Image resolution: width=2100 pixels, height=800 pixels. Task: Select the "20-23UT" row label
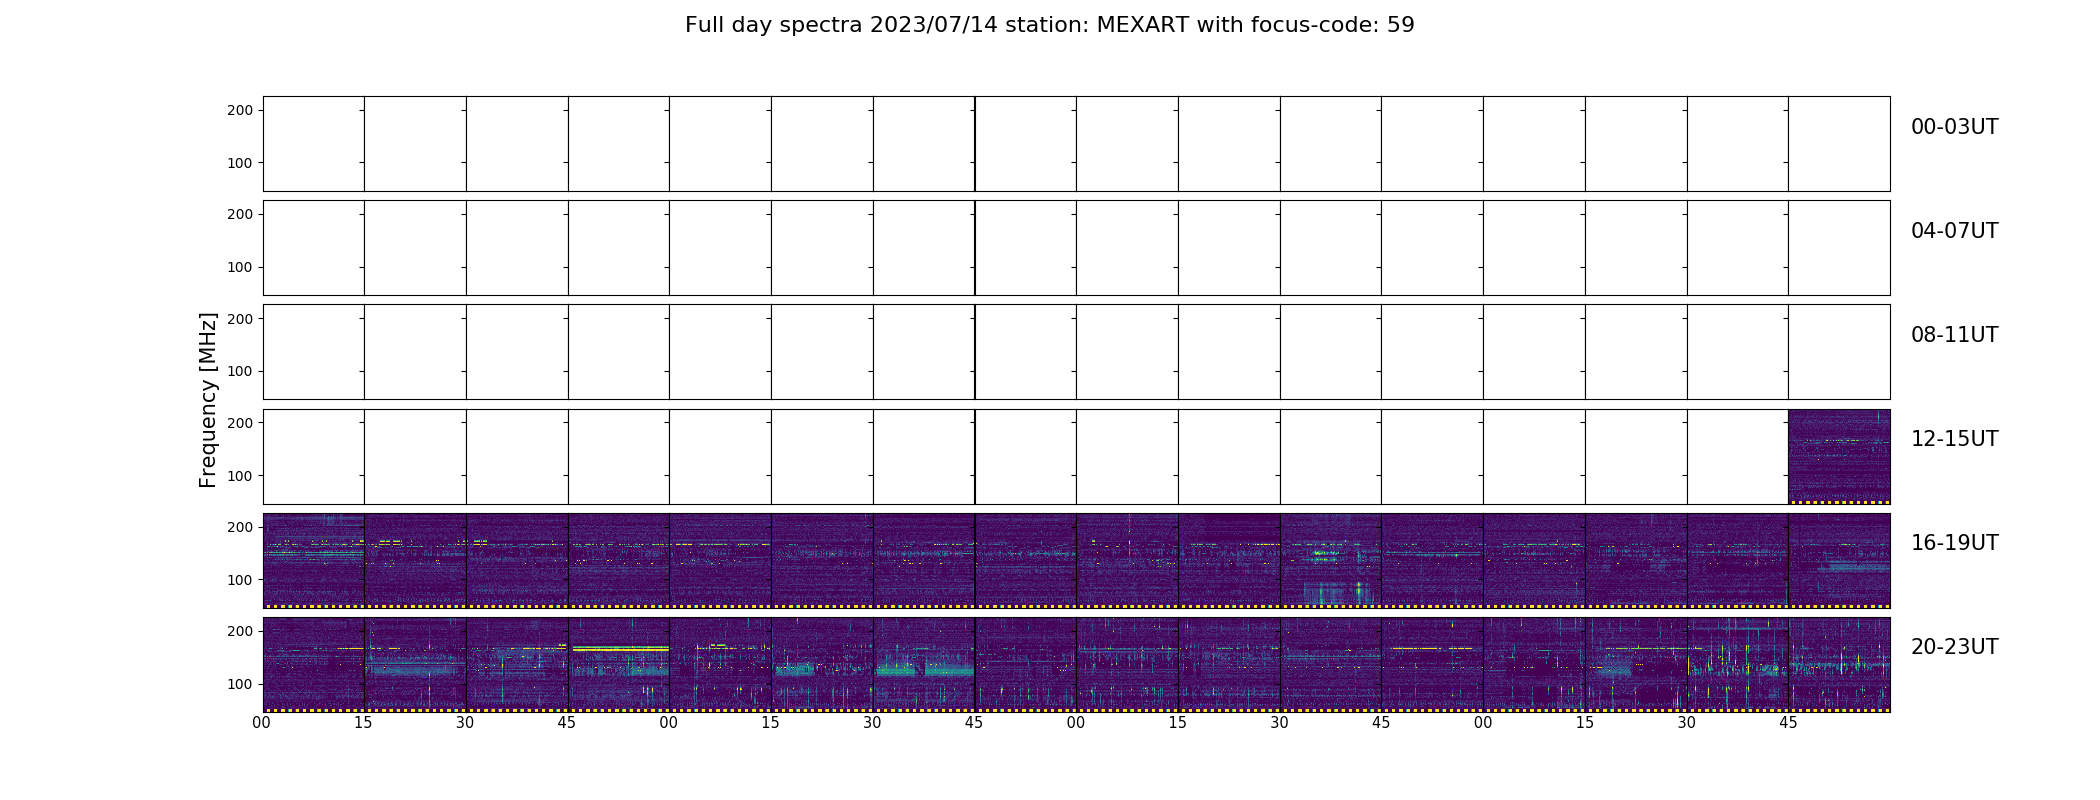(1954, 647)
